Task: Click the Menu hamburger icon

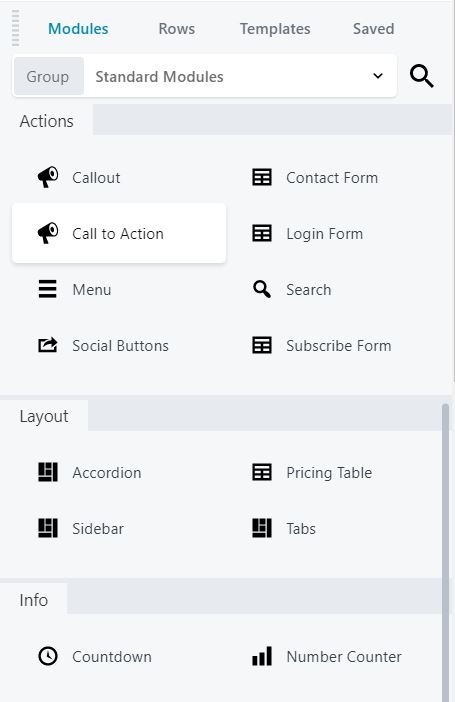Action: (47, 289)
